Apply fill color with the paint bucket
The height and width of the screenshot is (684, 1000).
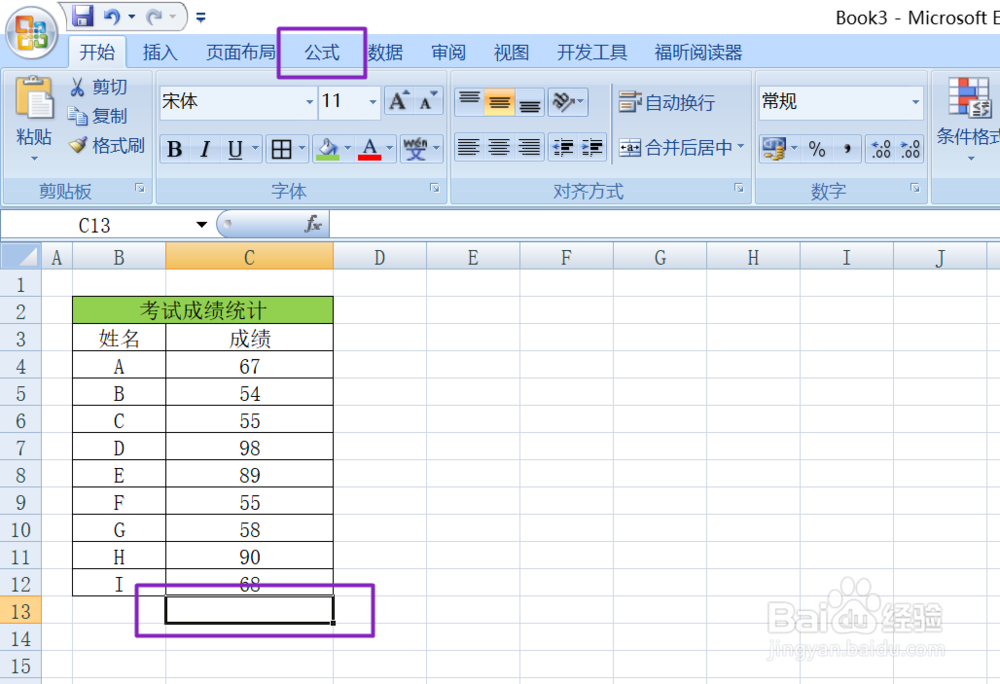(x=328, y=149)
